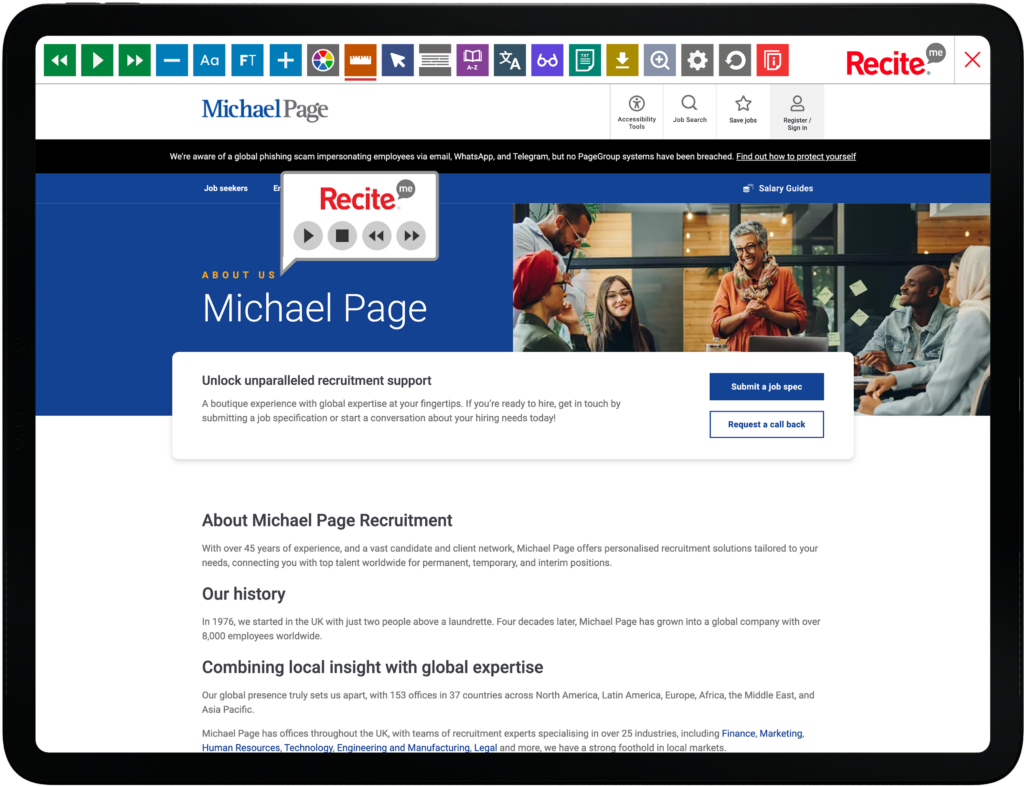Follow the Find out how to protect yourself link
The image size is (1024, 786).
(796, 157)
